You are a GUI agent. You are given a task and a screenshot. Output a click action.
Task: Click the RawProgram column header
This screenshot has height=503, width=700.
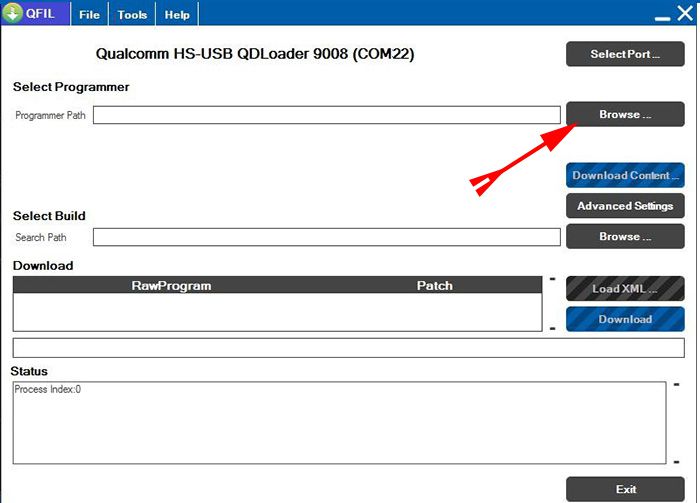point(171,286)
